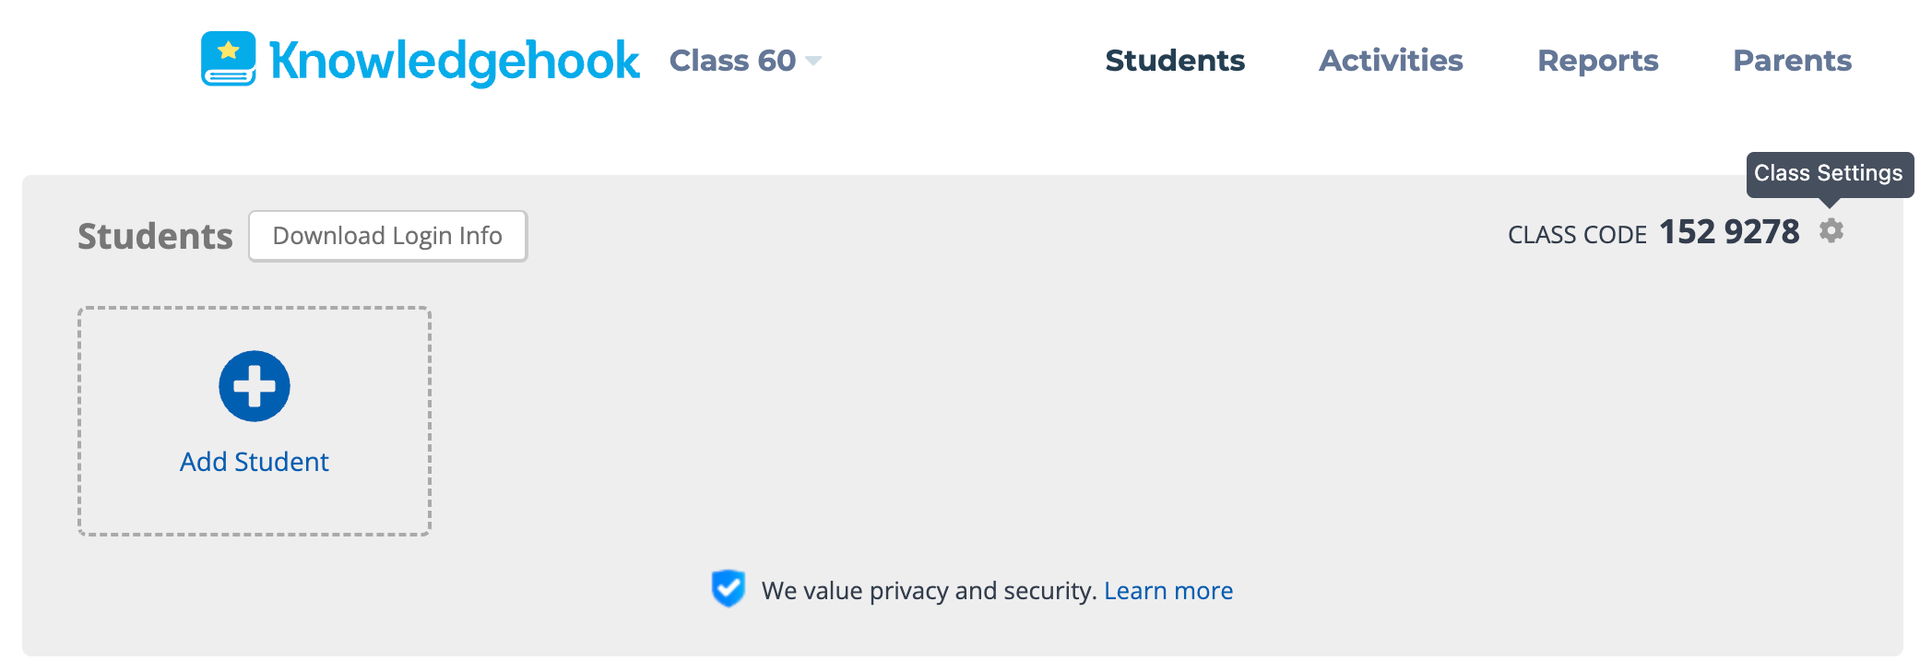
Task: Click the Students section heading
Action: click(155, 237)
